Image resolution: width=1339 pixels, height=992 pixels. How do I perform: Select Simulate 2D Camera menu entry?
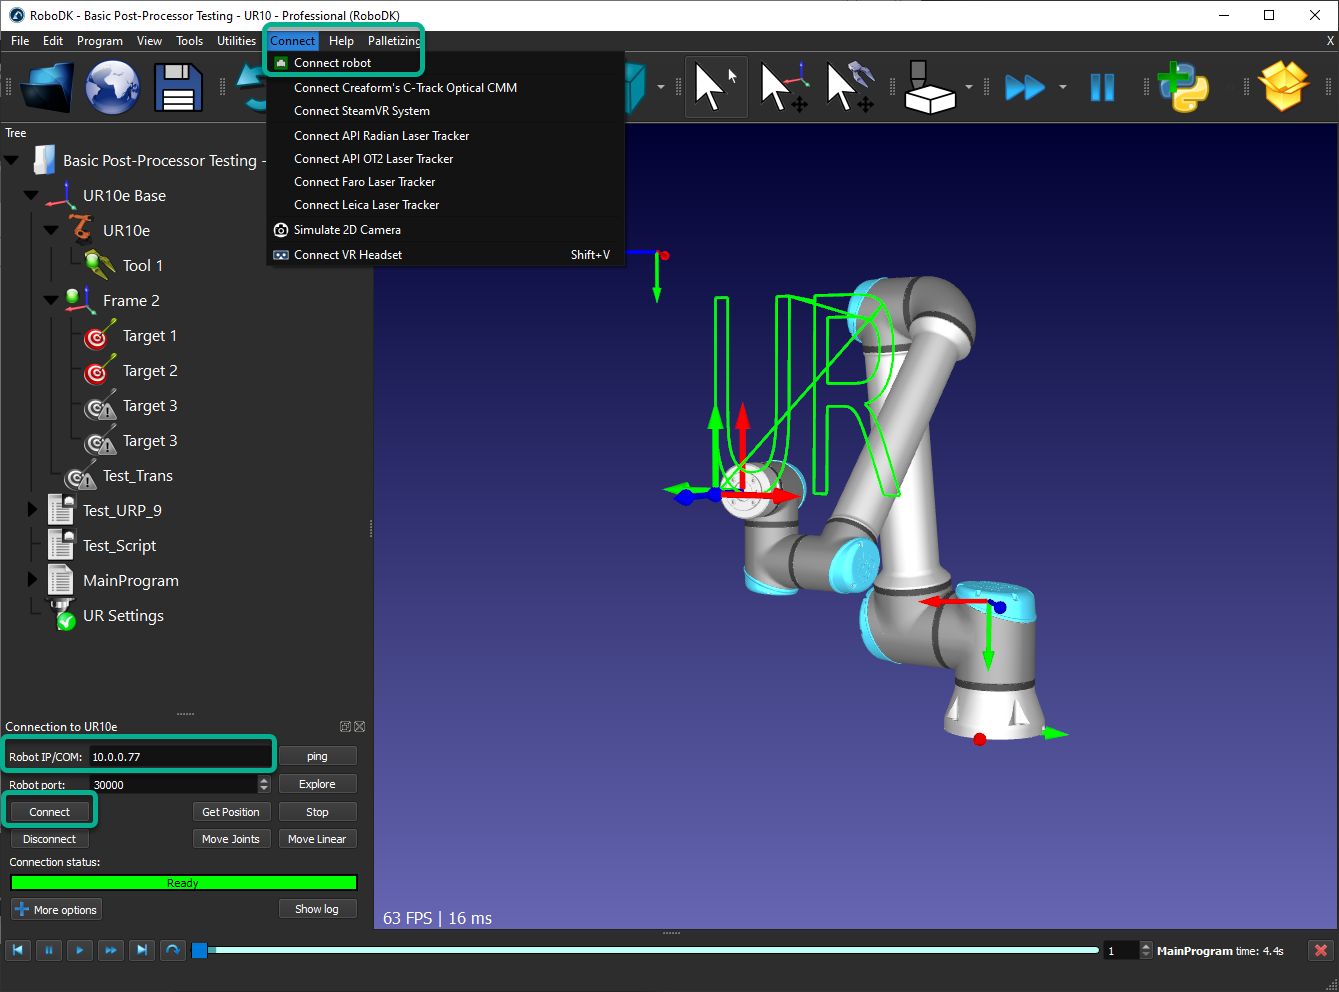pos(347,230)
